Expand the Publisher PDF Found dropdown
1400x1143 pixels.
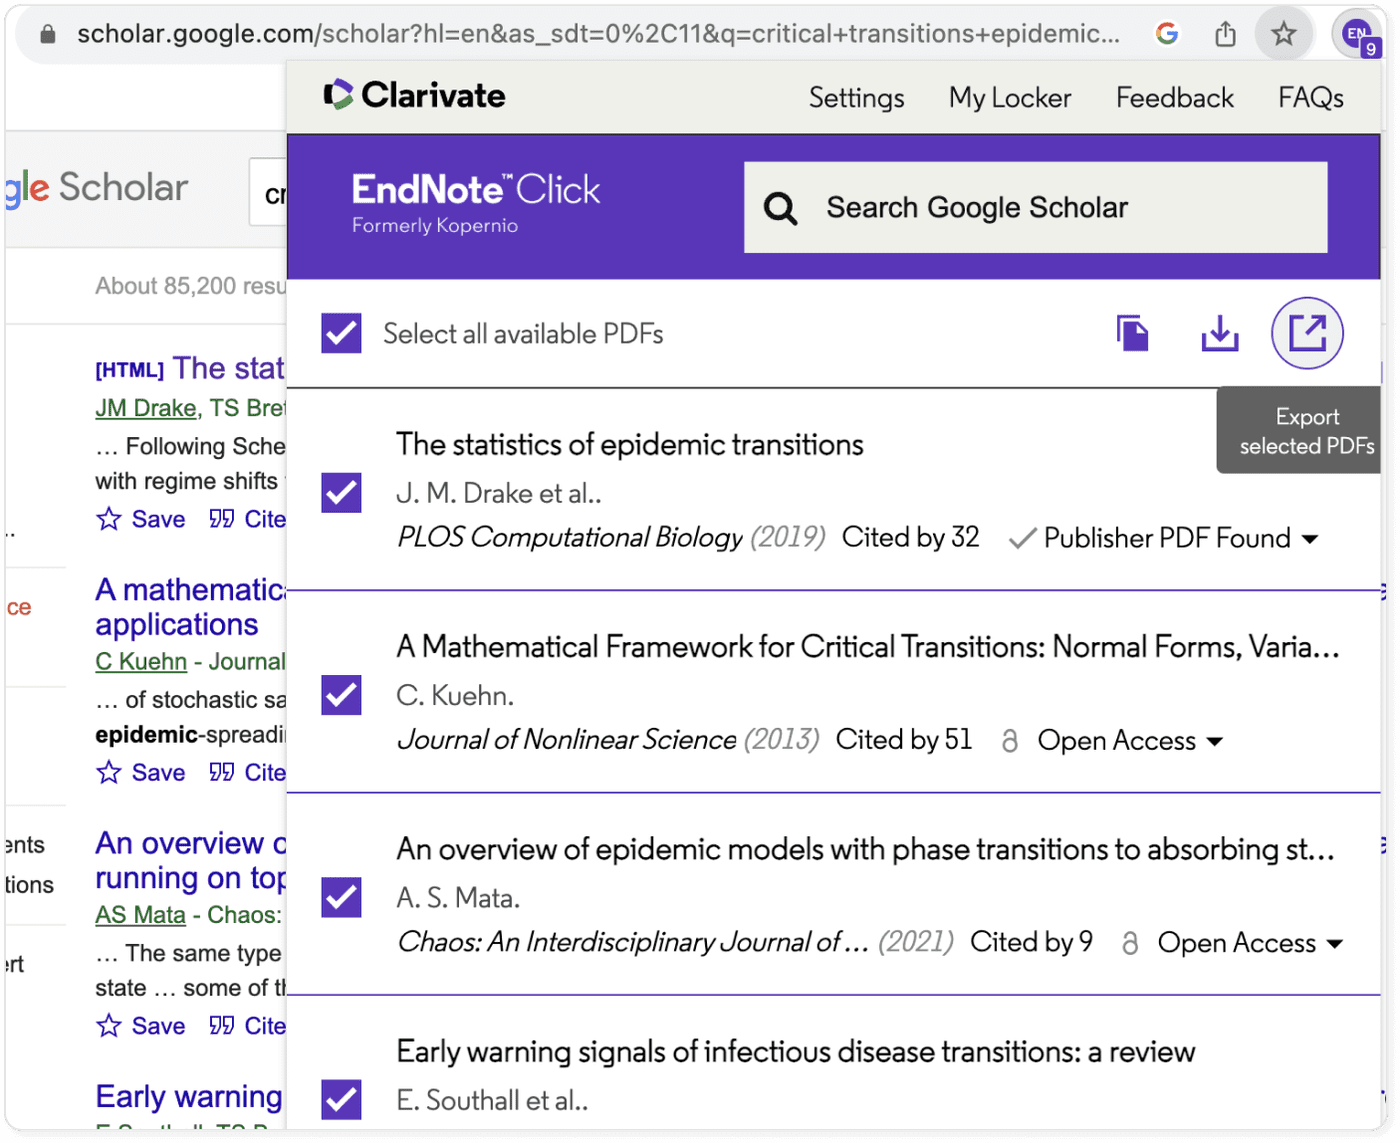coord(1311,538)
